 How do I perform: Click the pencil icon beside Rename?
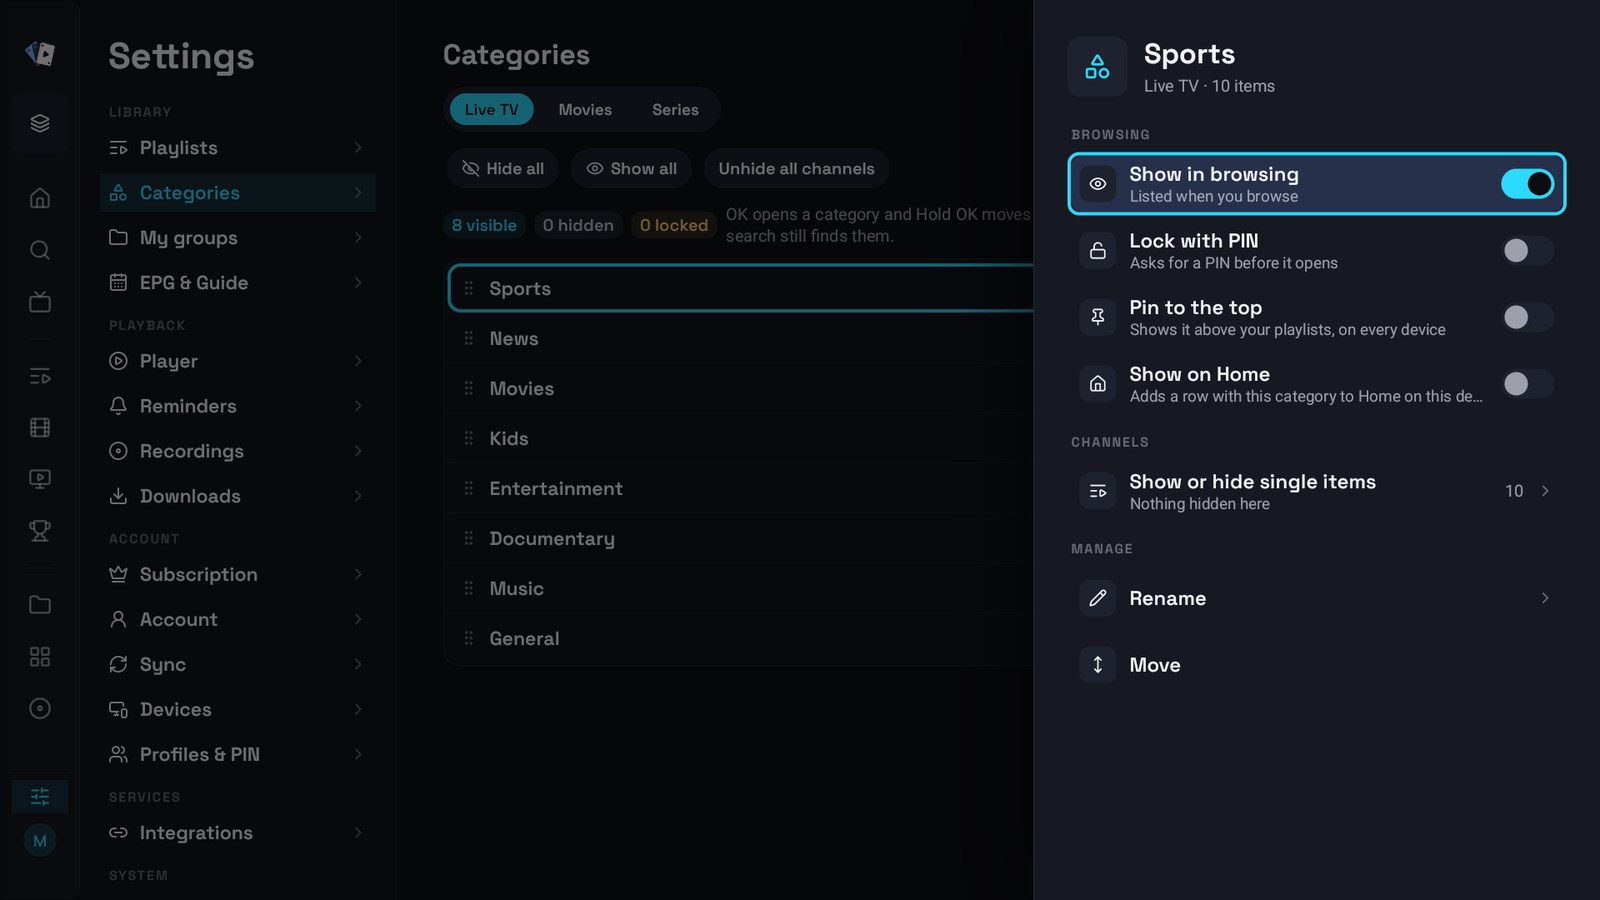1098,598
